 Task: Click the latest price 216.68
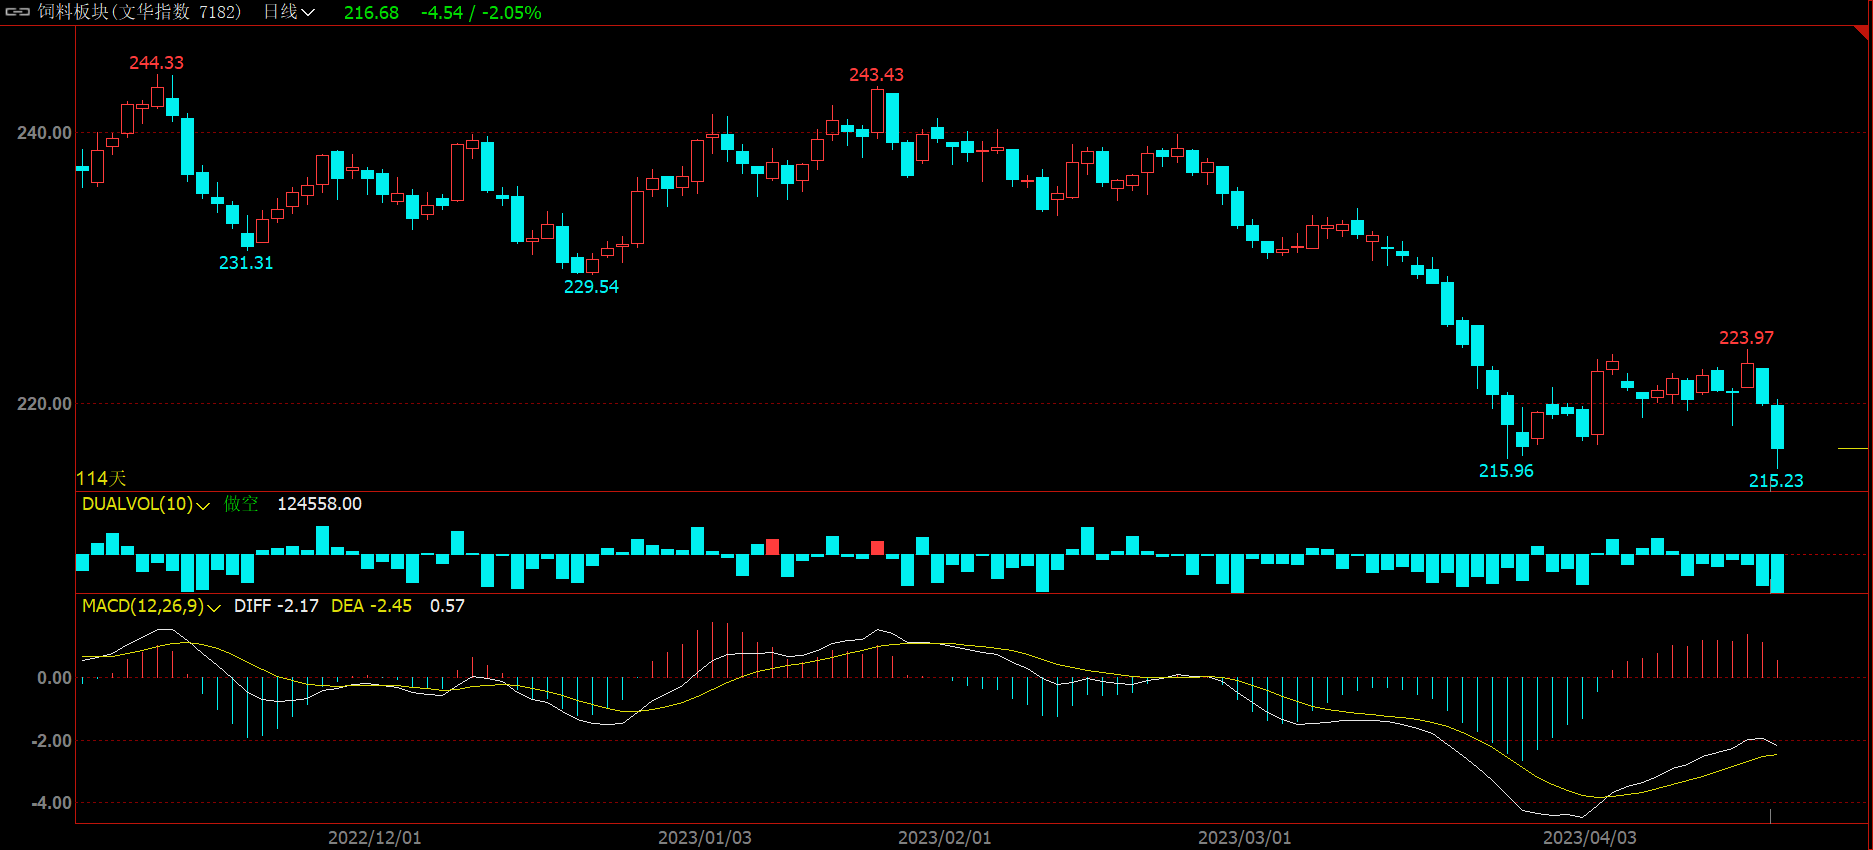(371, 13)
